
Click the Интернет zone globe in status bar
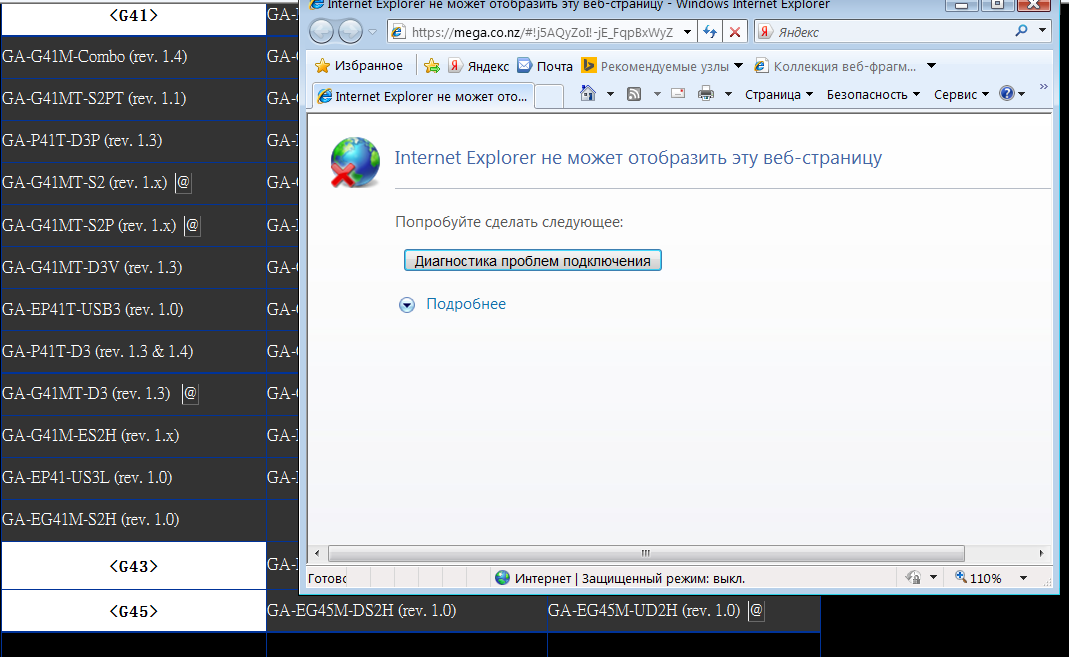coord(502,578)
